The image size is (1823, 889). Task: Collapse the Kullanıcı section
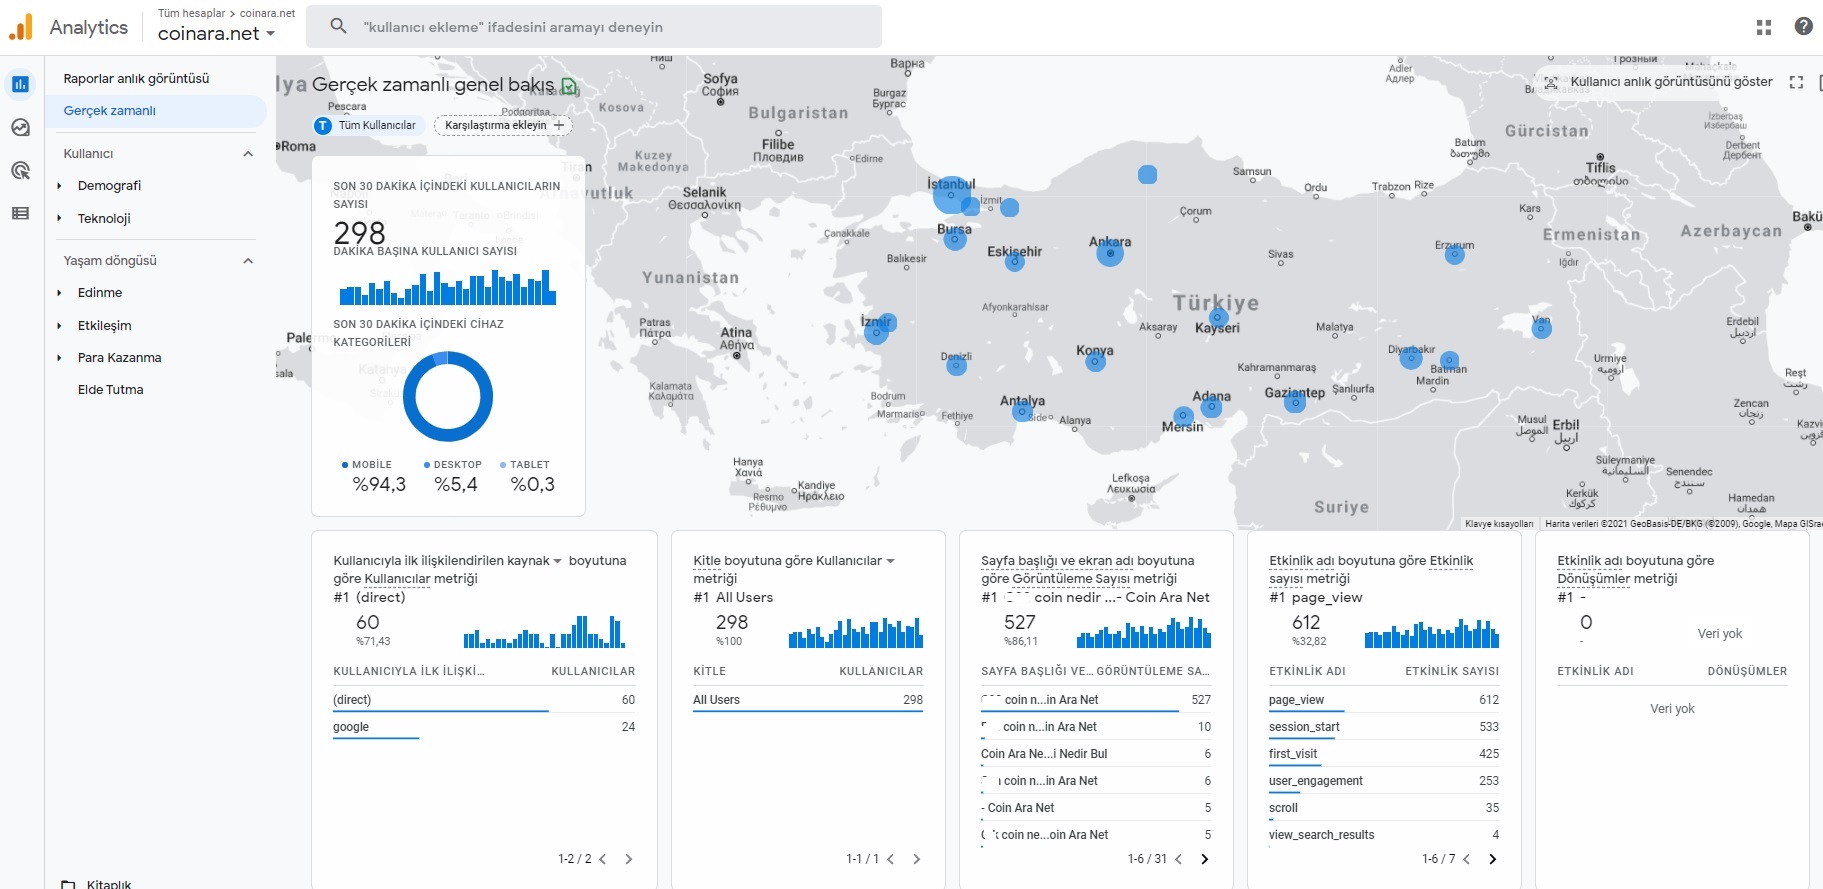(248, 154)
